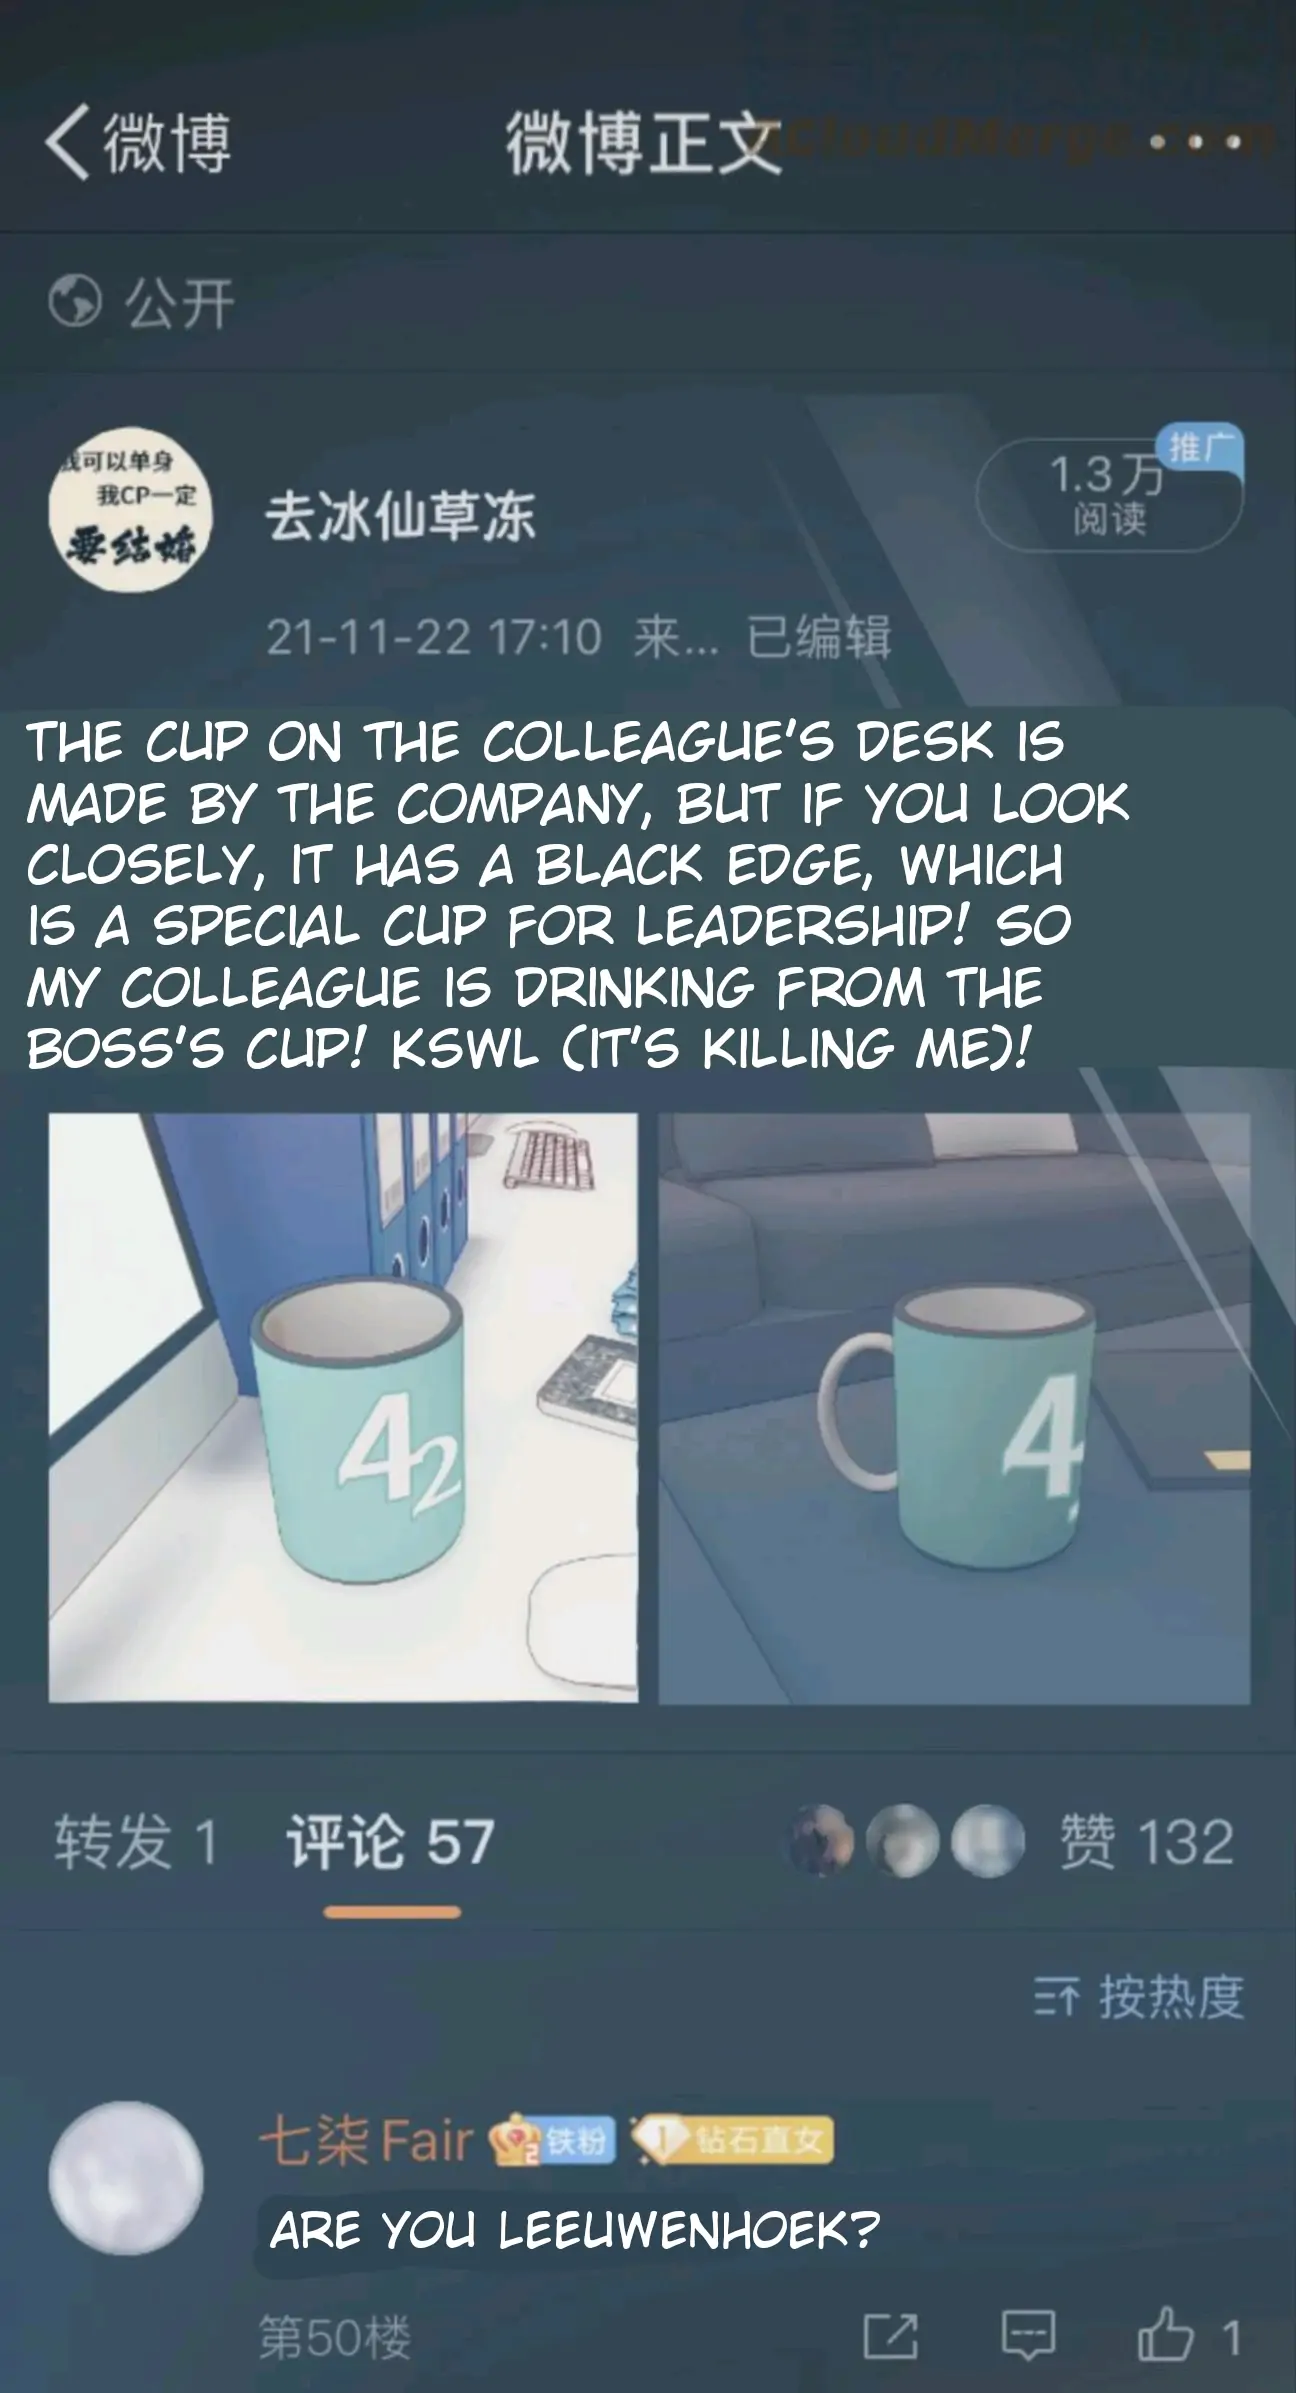Reply to comment using speech bubble icon
The width and height of the screenshot is (1296, 2393).
(x=1028, y=2337)
